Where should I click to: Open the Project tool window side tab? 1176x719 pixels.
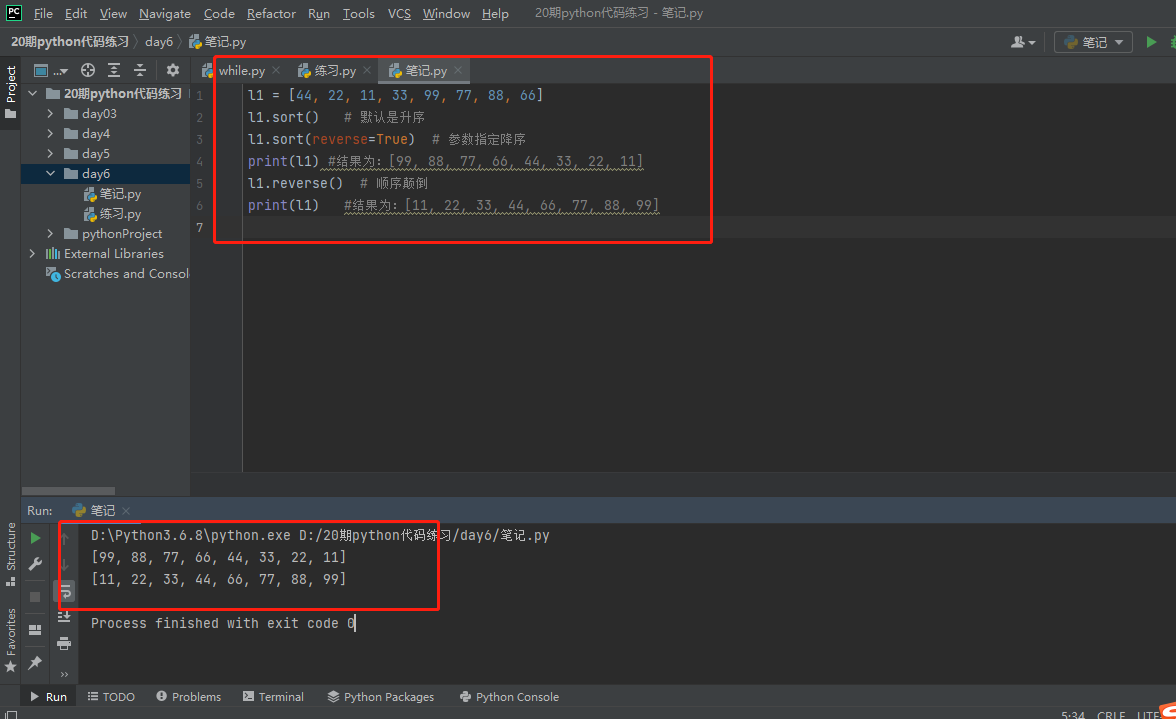coord(10,92)
